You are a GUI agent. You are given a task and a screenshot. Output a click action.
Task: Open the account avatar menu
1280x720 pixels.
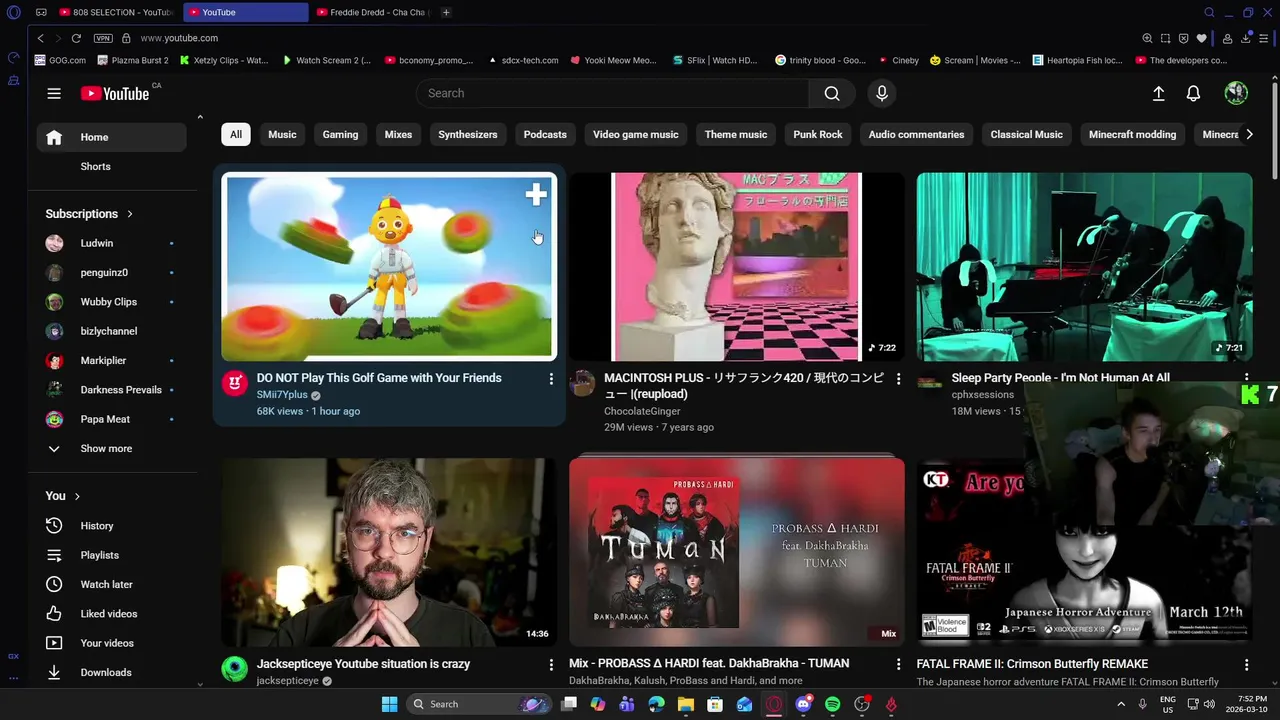click(x=1236, y=93)
